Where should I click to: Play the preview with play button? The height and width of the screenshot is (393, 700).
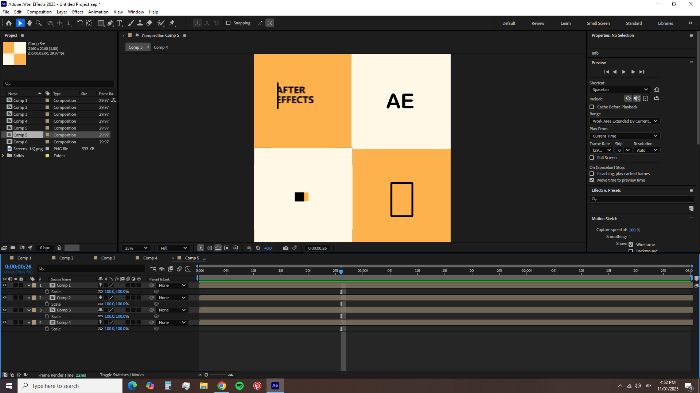[624, 72]
